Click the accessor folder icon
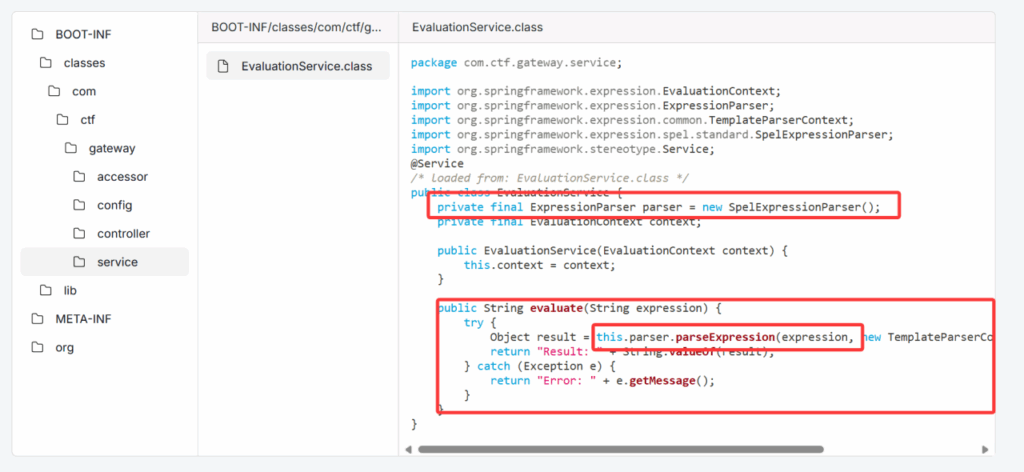The height and width of the screenshot is (472, 1024). [79, 177]
